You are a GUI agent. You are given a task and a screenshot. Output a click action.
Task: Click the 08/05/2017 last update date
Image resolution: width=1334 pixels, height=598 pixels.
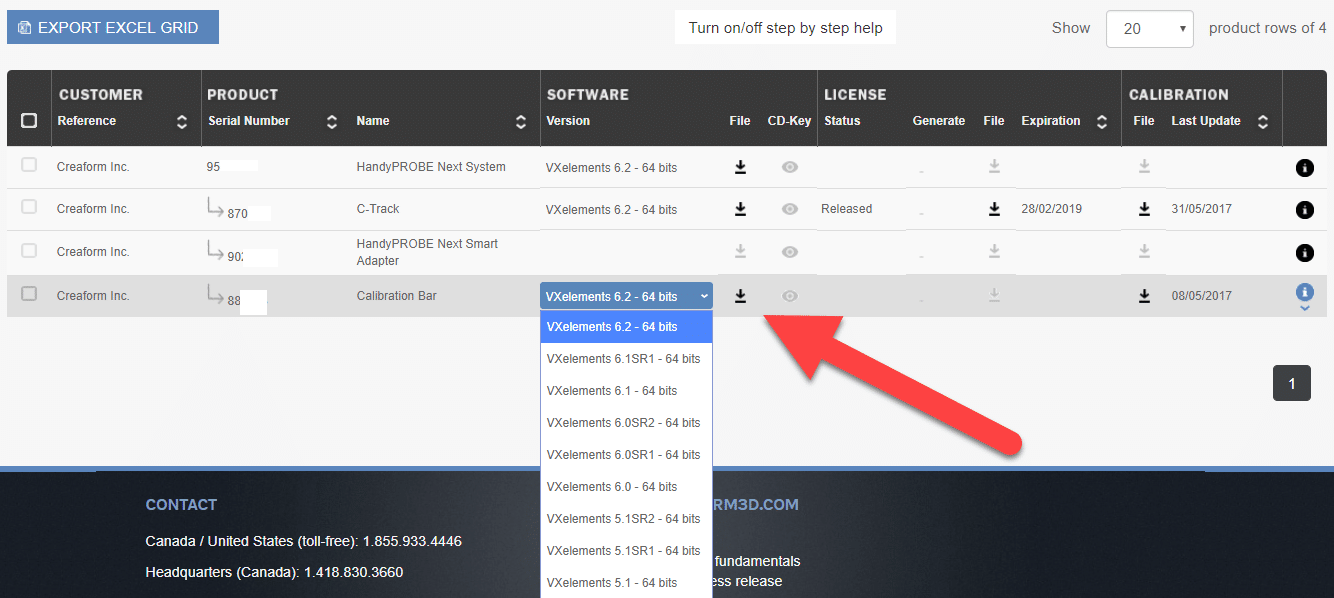tap(1202, 296)
